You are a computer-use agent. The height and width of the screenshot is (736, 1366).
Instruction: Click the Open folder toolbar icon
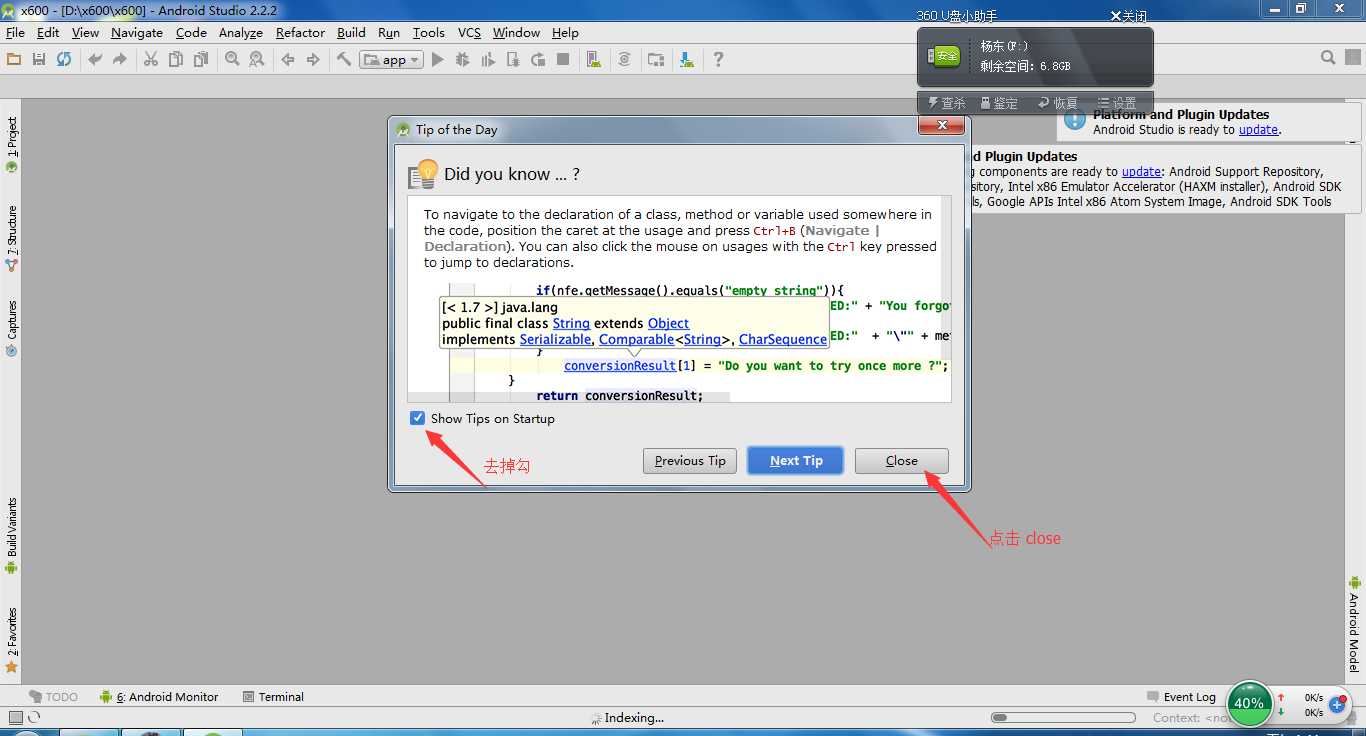(x=14, y=59)
